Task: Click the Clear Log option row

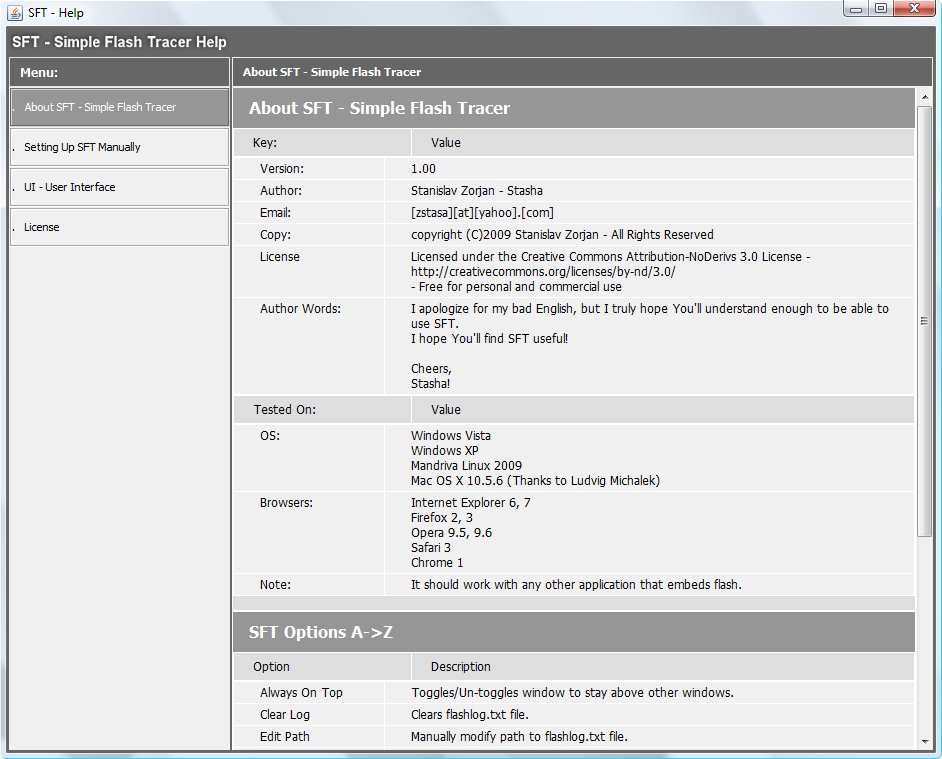Action: pyautogui.click(x=574, y=715)
